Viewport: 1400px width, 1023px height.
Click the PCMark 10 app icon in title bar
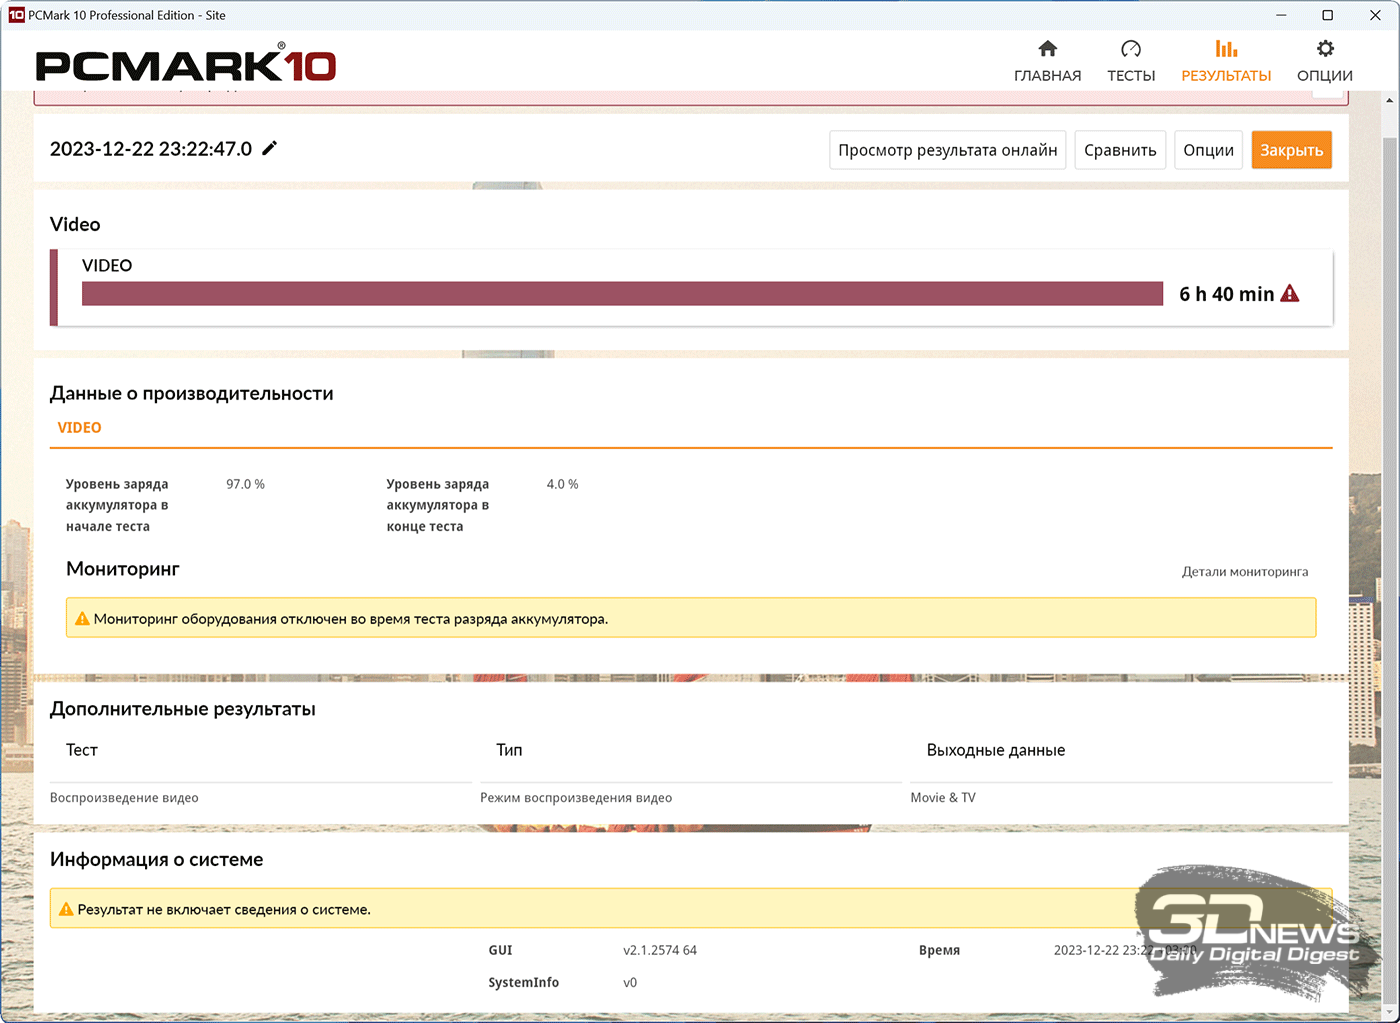(x=16, y=15)
